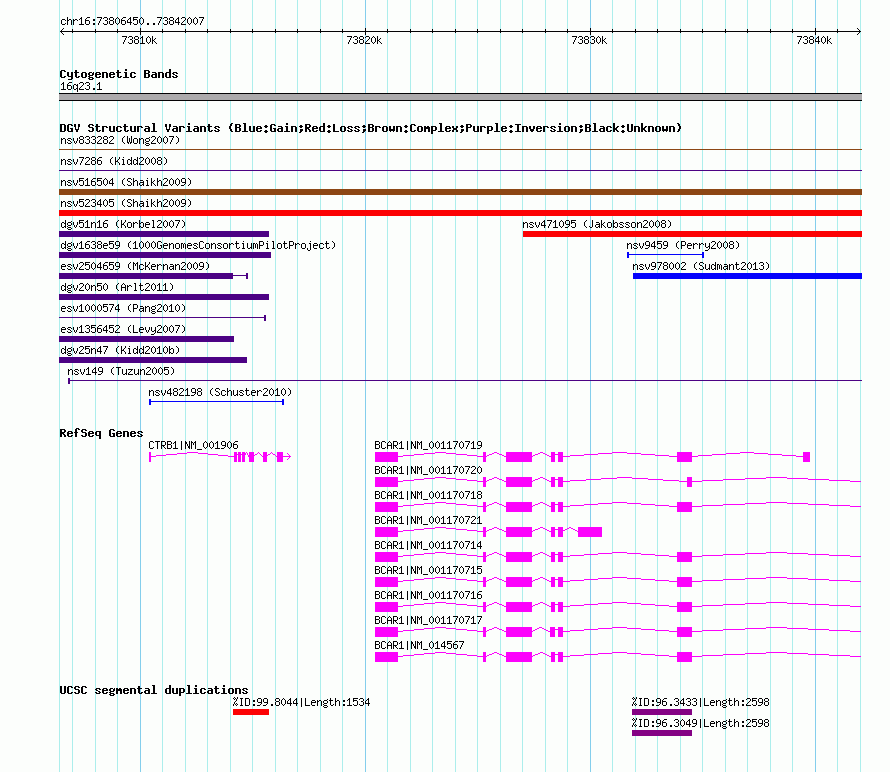
Task: Select the nsv7286 (Kidd2008) variant label
Action: [114, 161]
